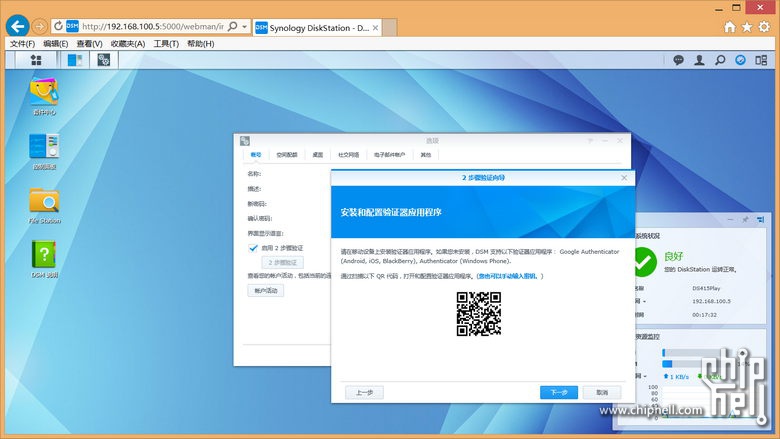Pin the system status widget

pyautogui.click(x=745, y=219)
